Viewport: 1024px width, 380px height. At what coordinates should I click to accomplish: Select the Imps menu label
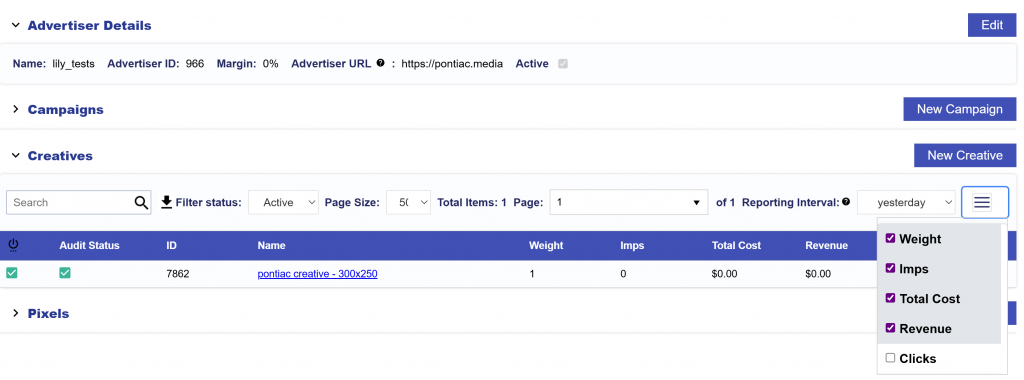pos(914,268)
